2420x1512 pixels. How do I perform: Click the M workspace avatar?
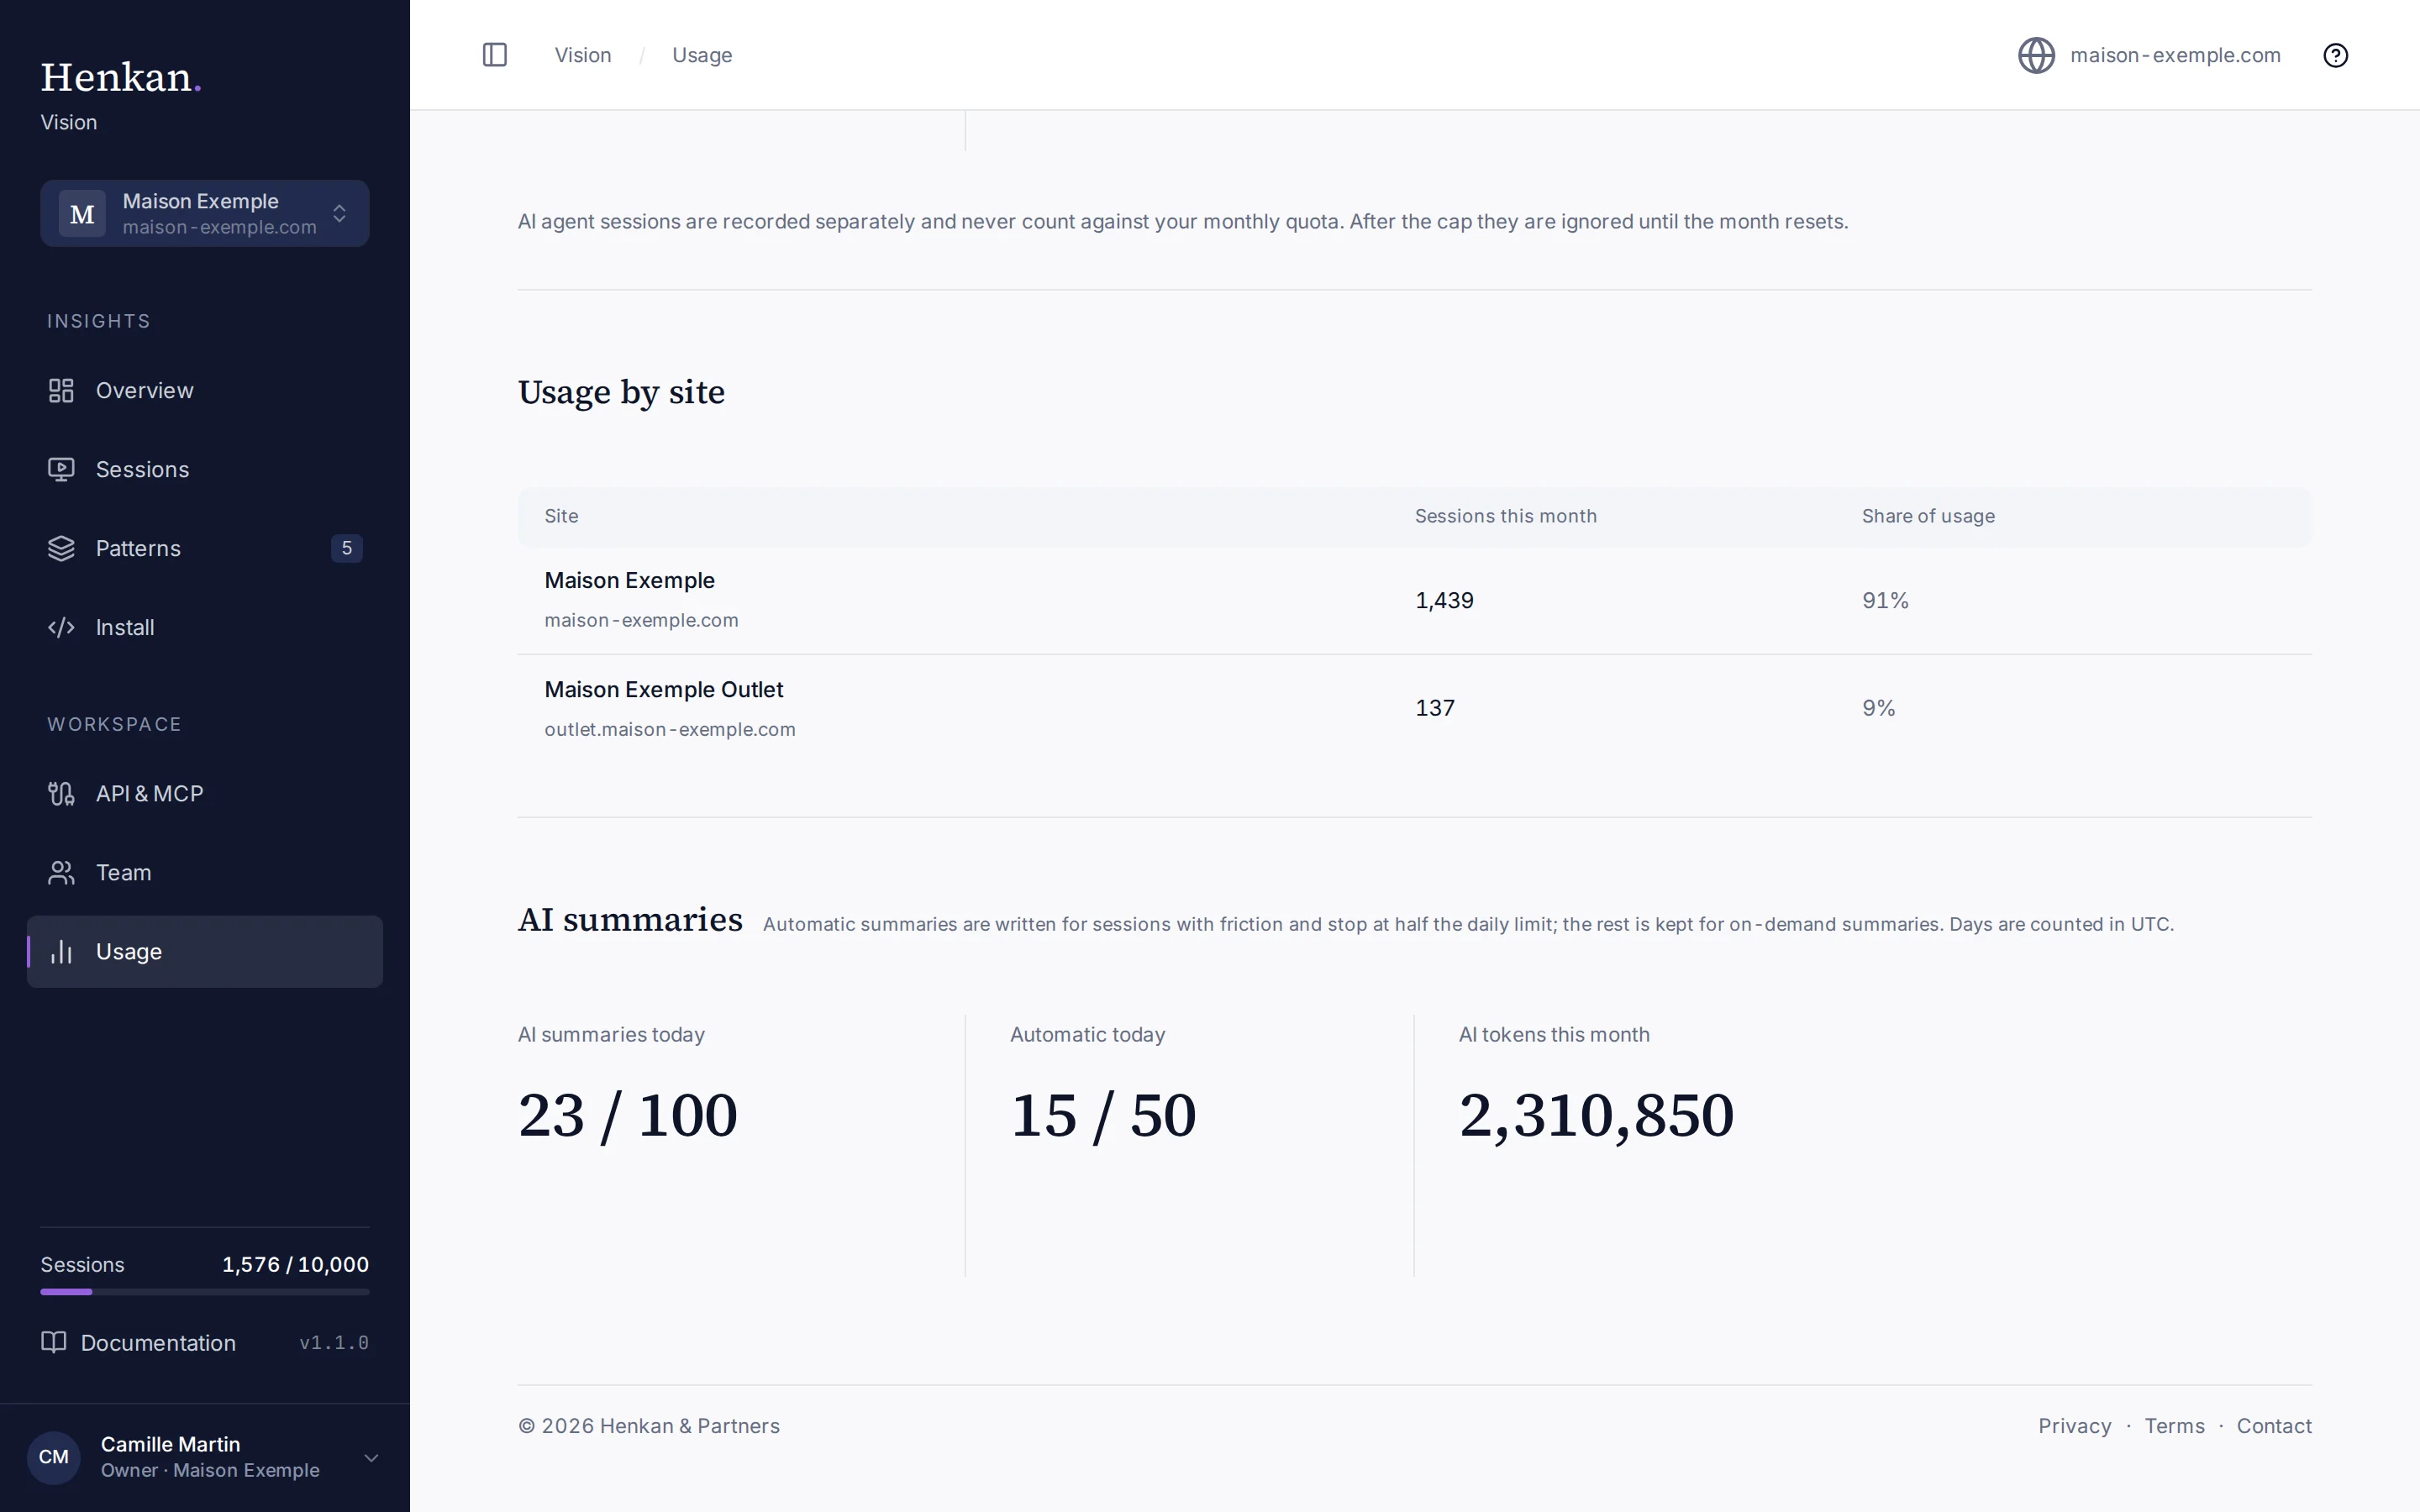pyautogui.click(x=82, y=214)
